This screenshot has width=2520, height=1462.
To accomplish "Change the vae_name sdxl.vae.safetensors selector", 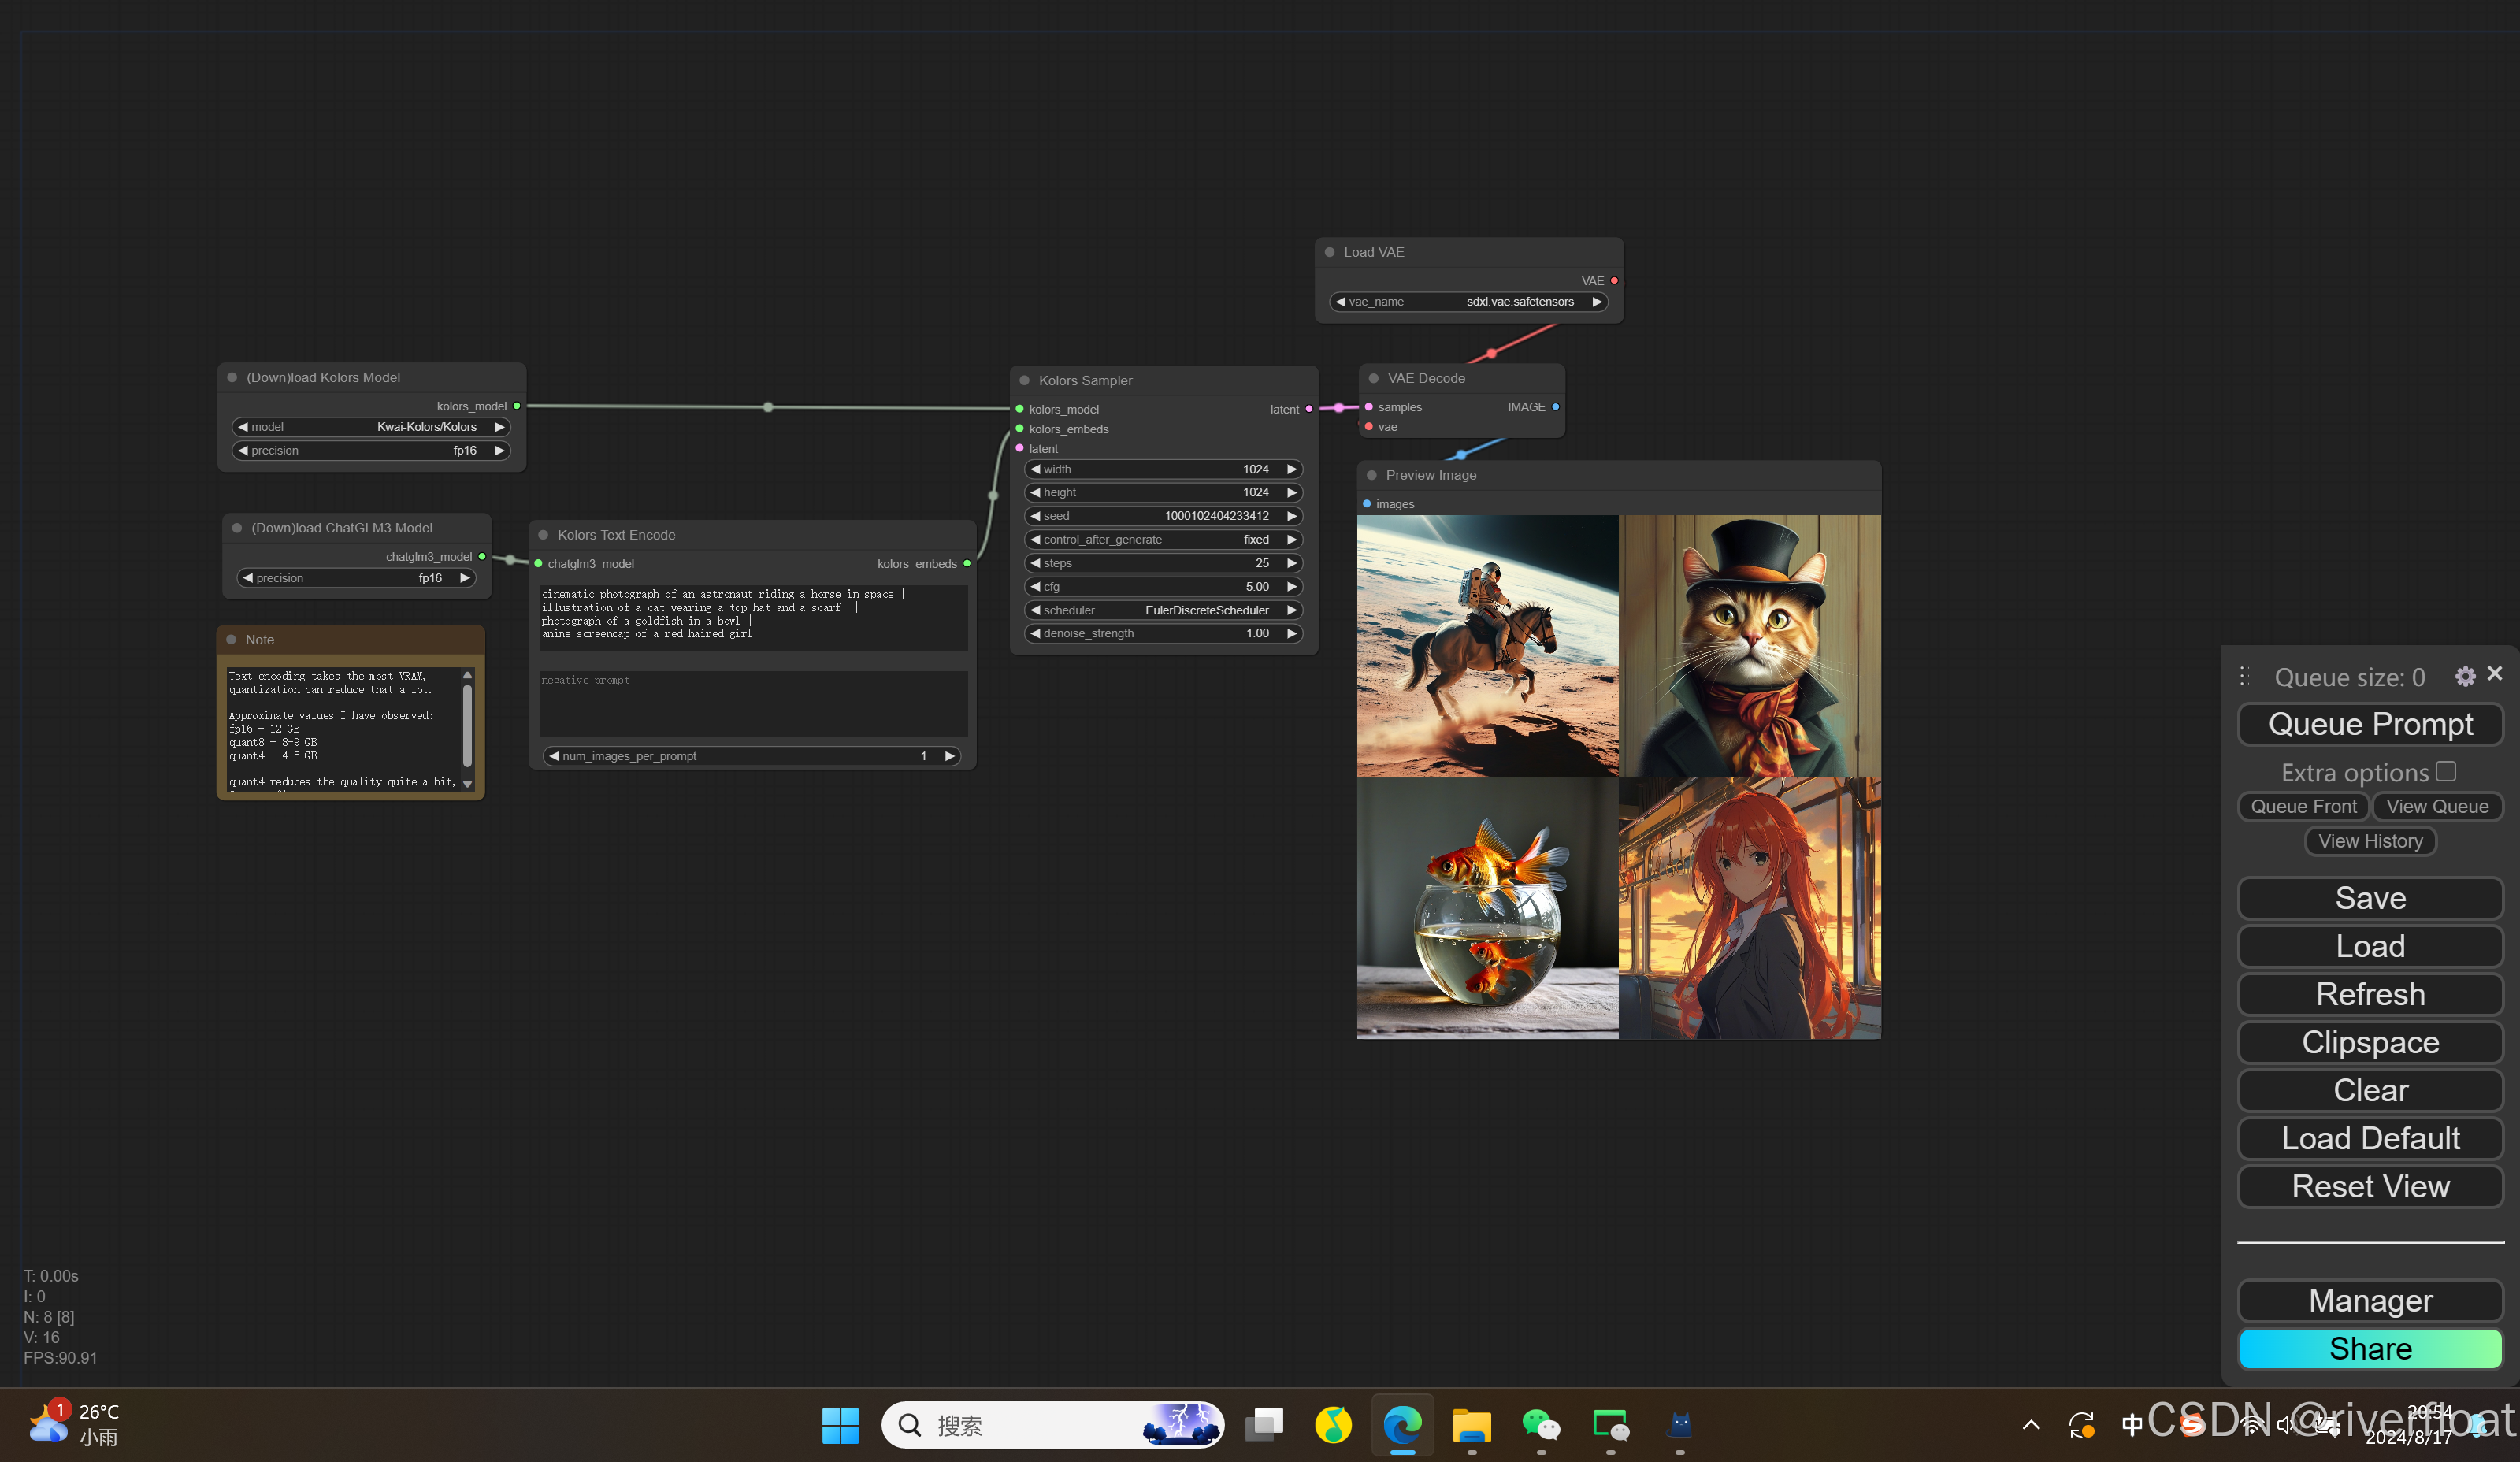I will click(x=1468, y=301).
